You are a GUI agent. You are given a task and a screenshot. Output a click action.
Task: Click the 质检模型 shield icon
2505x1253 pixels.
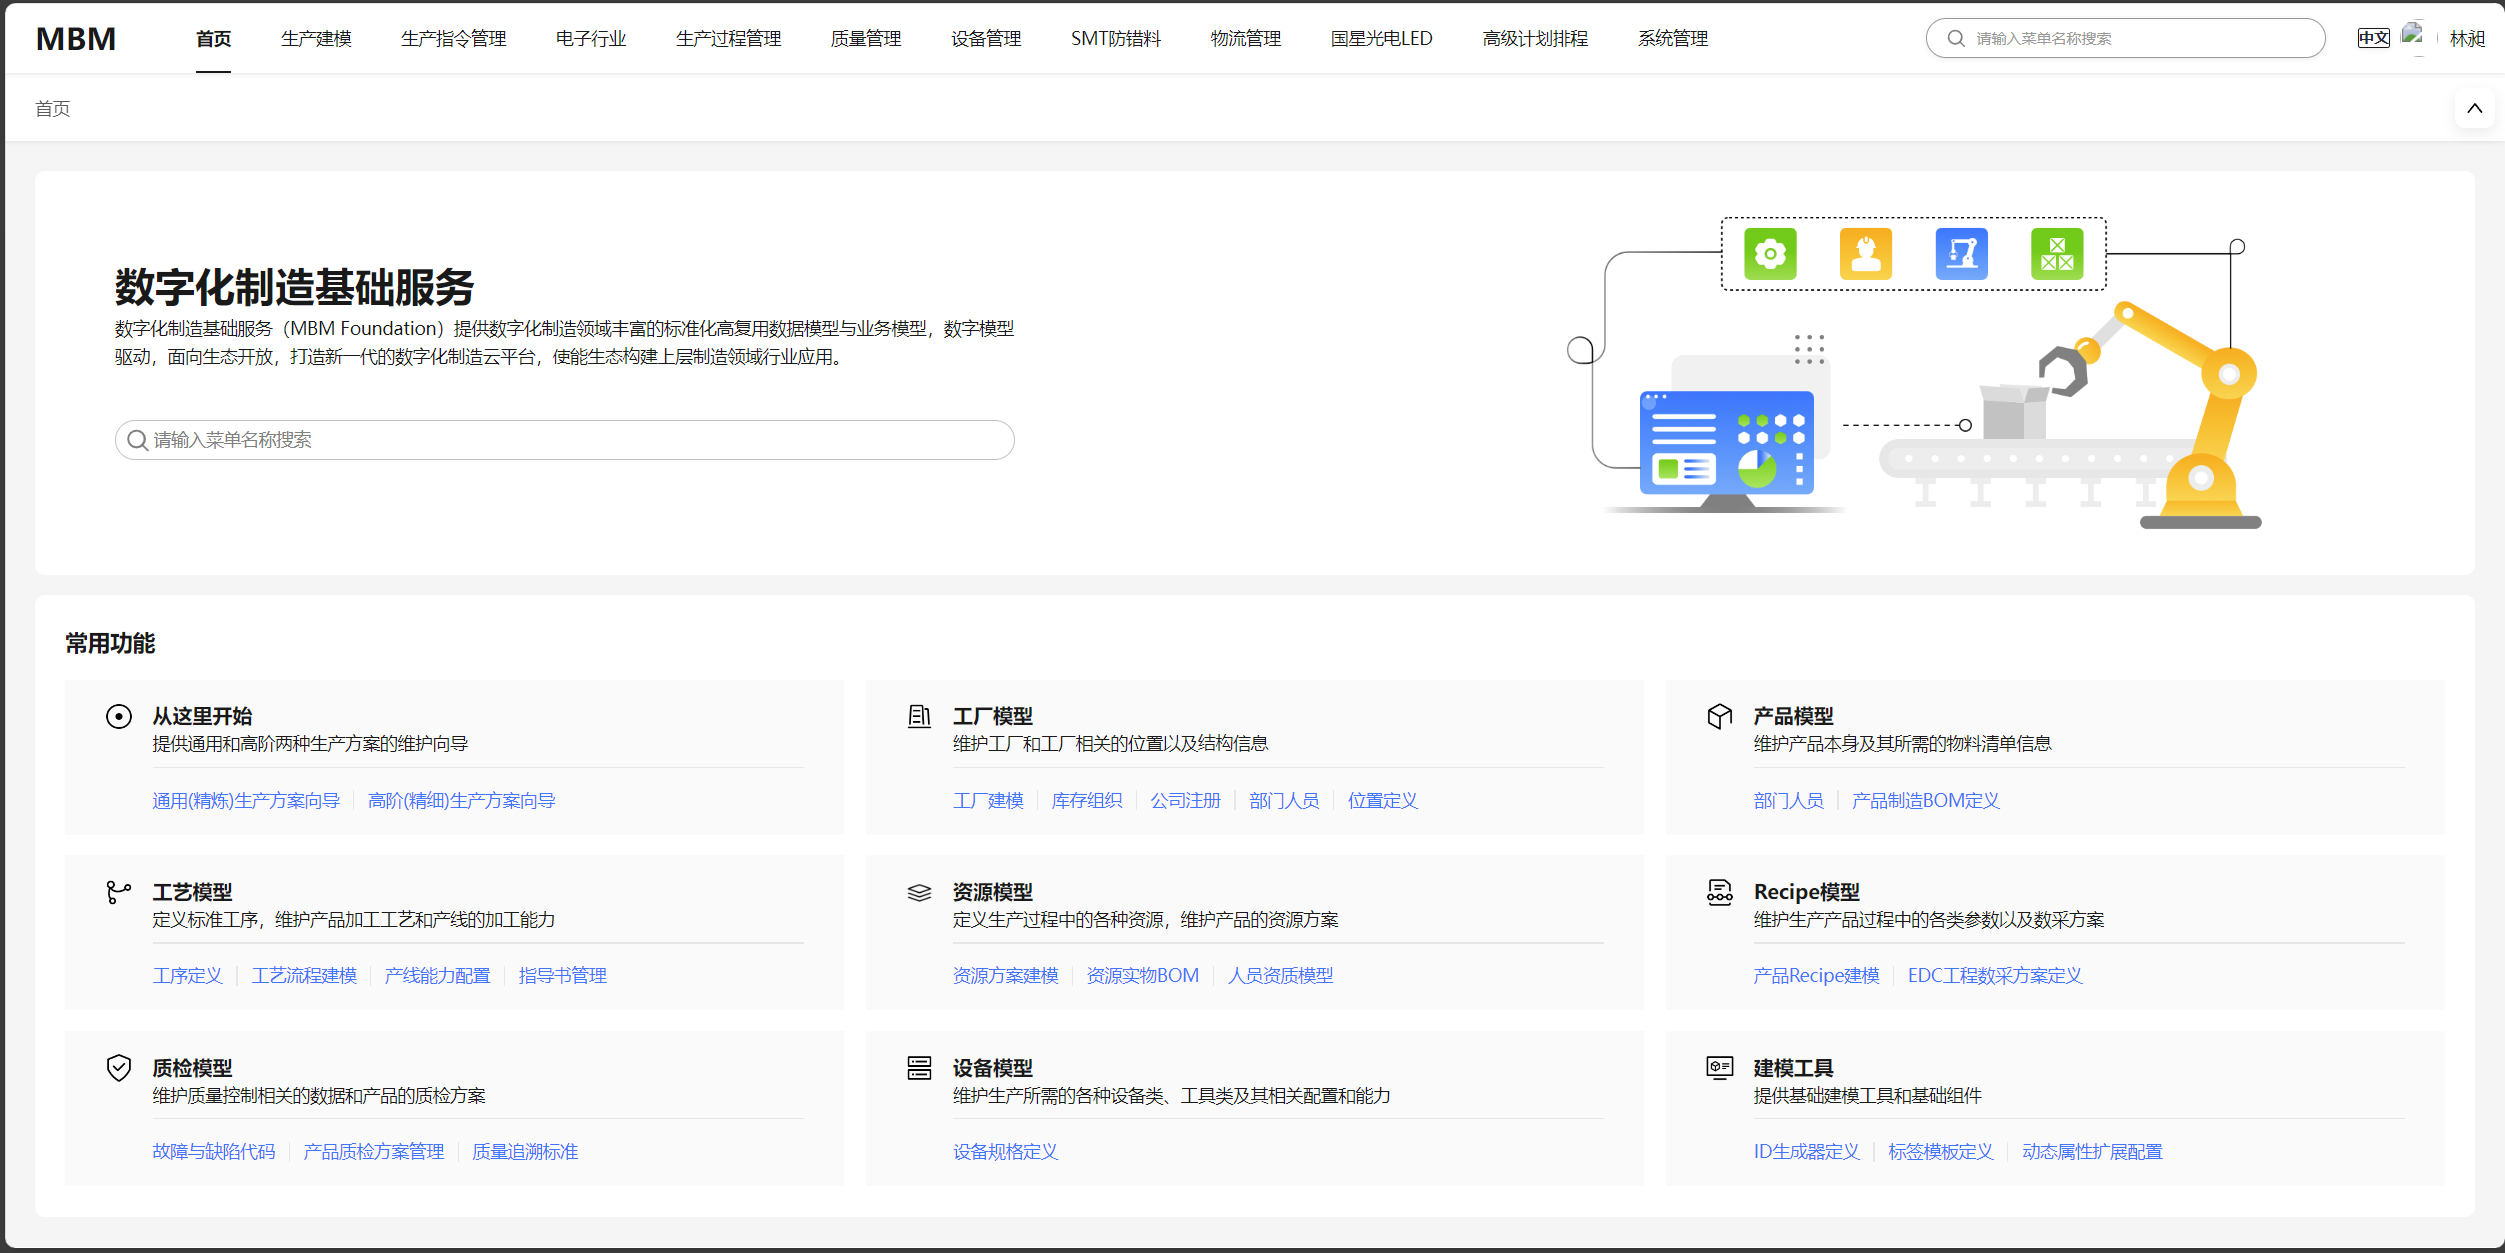[x=119, y=1068]
